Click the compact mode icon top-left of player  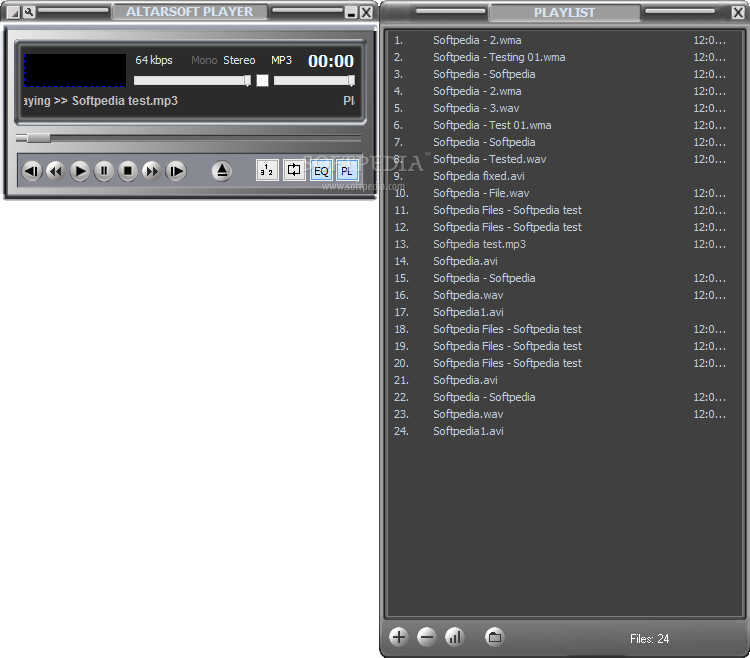14,13
